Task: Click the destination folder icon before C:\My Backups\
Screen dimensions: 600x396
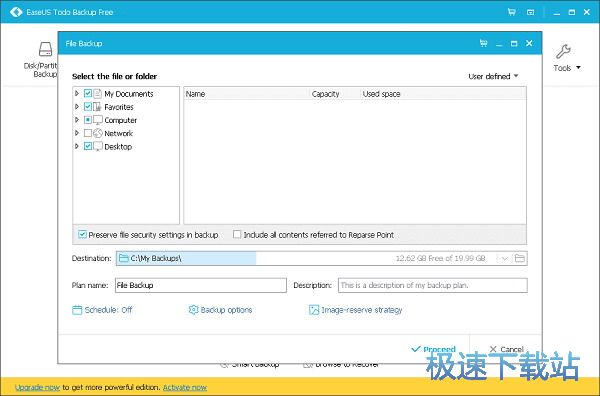Action: tap(123, 258)
